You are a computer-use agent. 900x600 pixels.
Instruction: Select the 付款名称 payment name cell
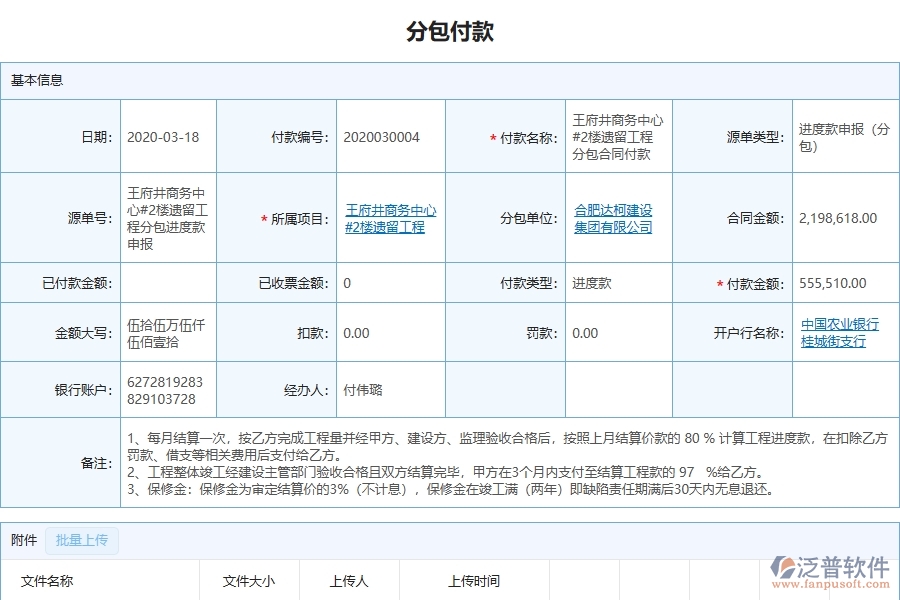(618, 137)
